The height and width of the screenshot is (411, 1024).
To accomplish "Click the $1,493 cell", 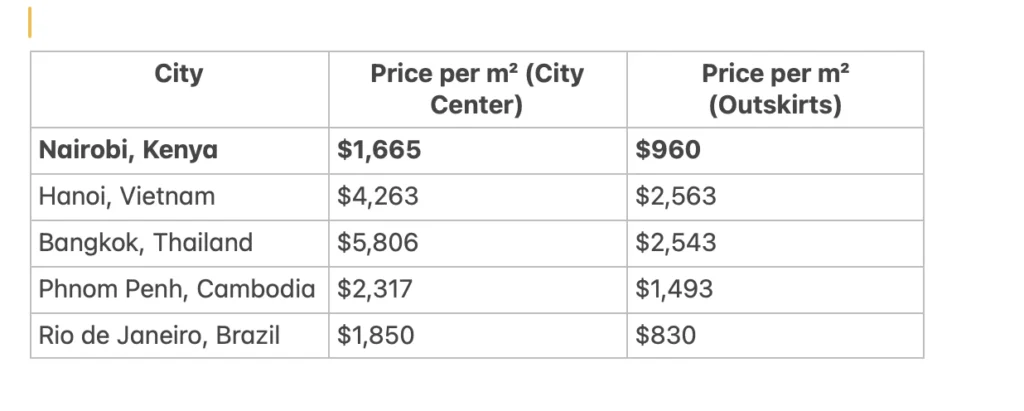I will point(775,290).
